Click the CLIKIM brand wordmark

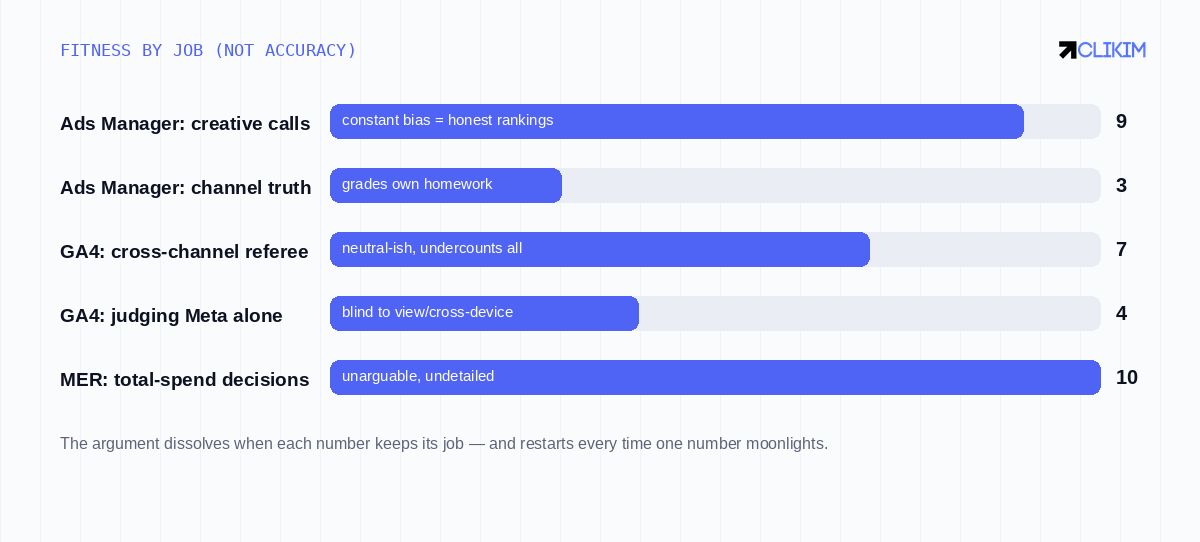tap(1112, 50)
